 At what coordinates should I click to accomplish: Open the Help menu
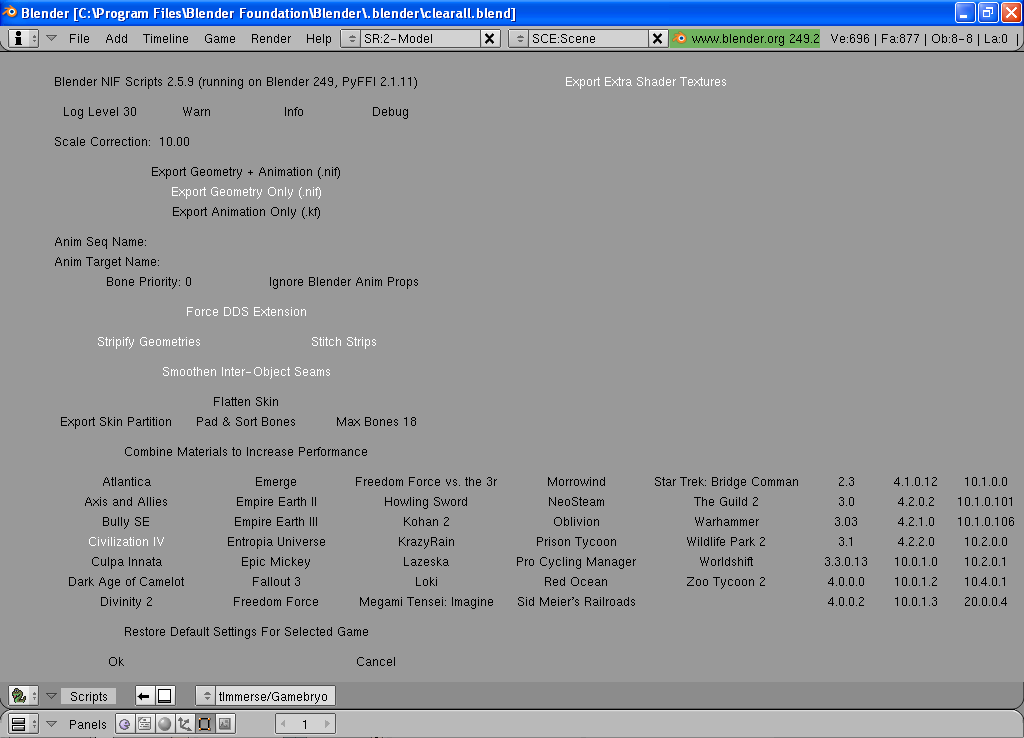[319, 39]
